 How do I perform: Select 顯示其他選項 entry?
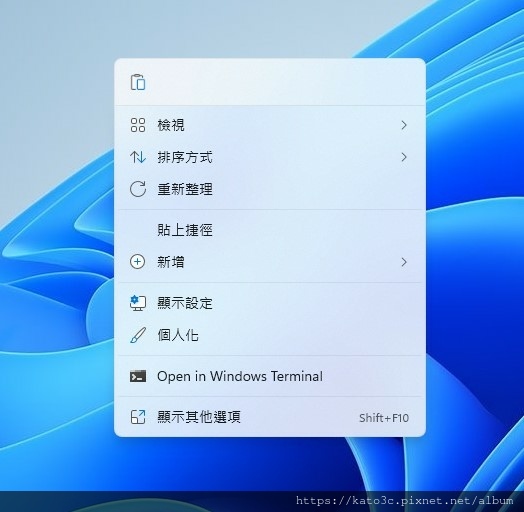pos(270,417)
